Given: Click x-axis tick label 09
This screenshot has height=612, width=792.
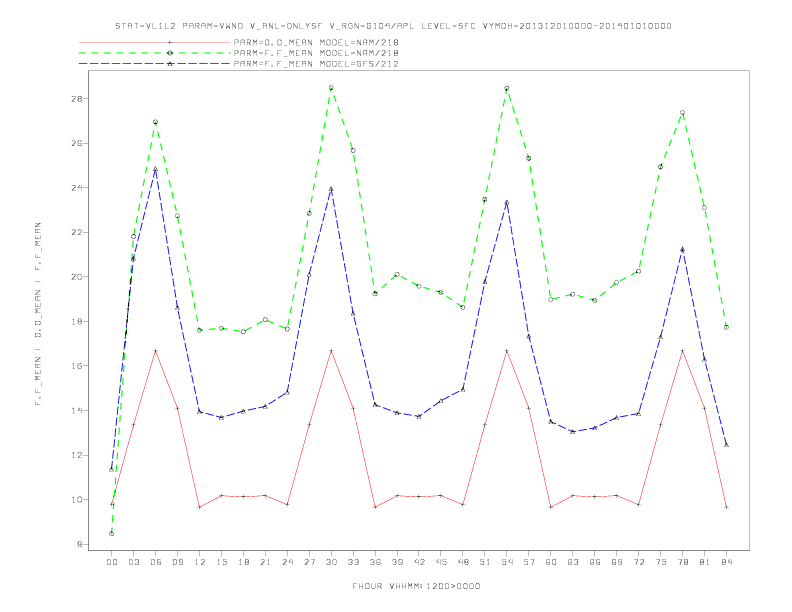Looking at the screenshot, I should [177, 562].
